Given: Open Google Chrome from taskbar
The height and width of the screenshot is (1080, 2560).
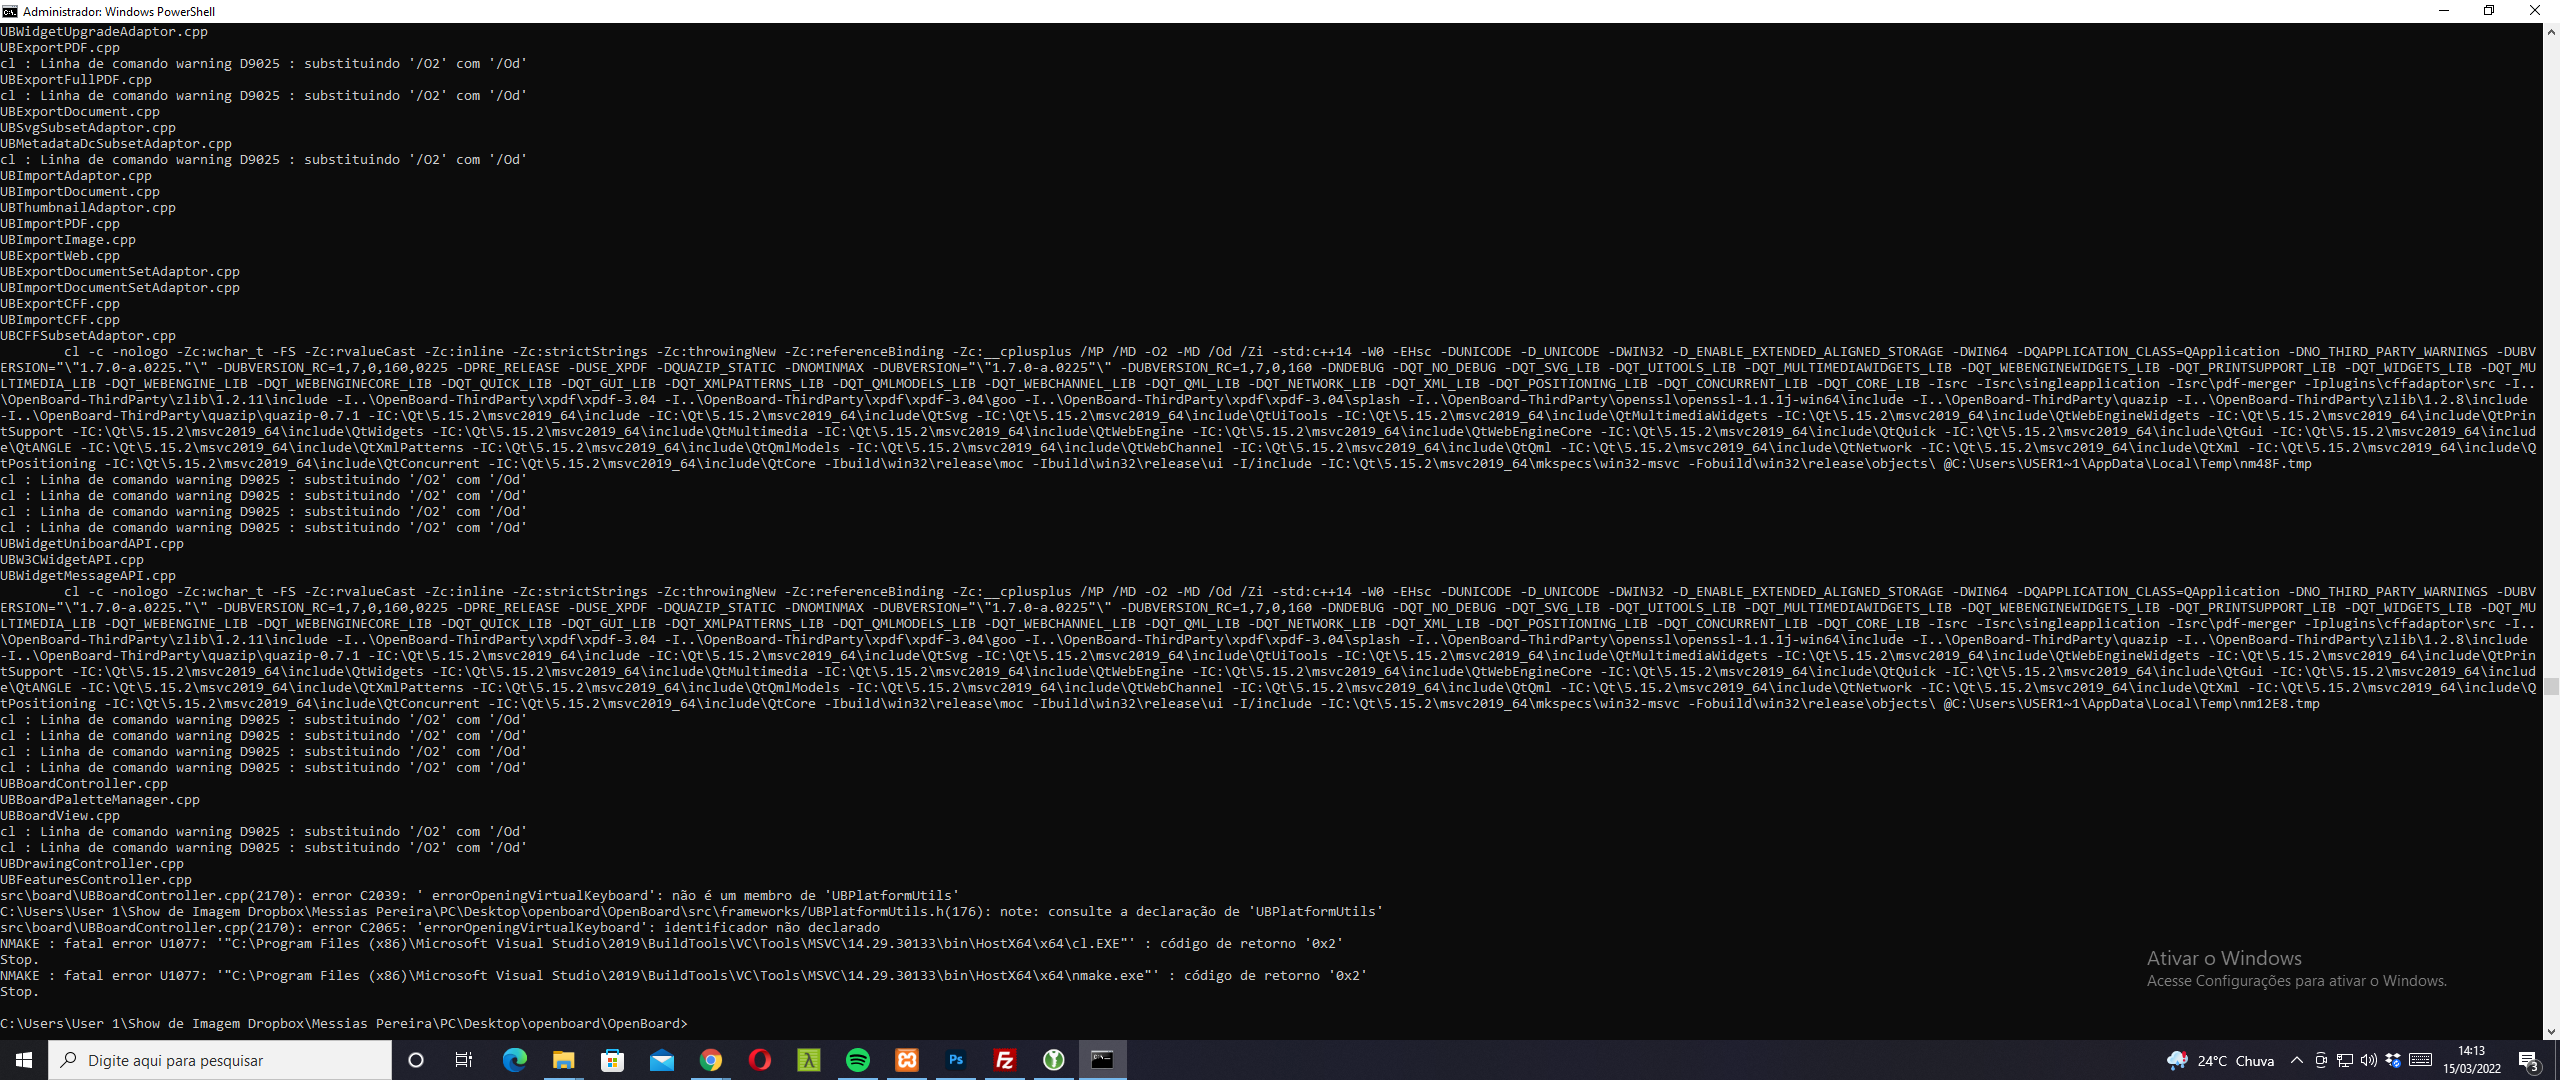Looking at the screenshot, I should pos(712,1059).
